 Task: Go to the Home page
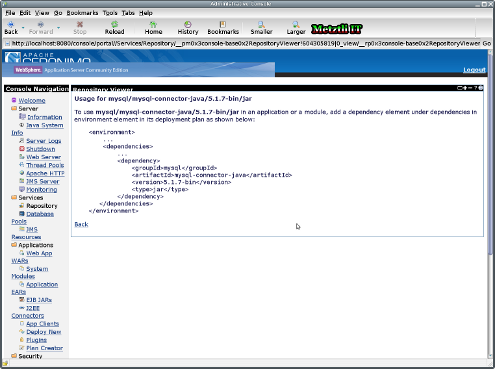pos(153,28)
